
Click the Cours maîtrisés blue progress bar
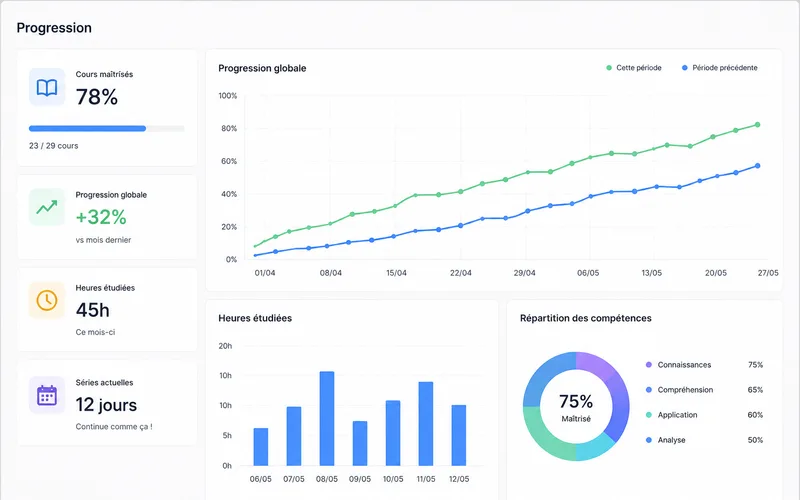pyautogui.click(x=107, y=129)
